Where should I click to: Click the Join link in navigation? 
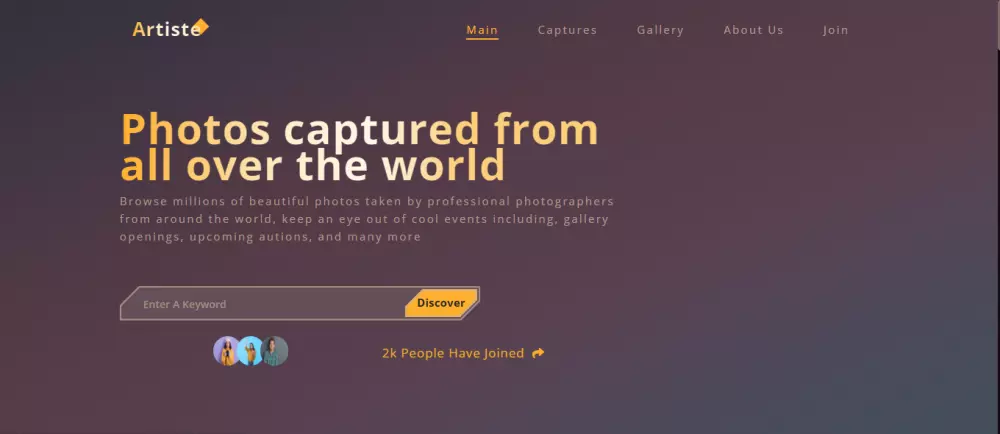click(835, 30)
